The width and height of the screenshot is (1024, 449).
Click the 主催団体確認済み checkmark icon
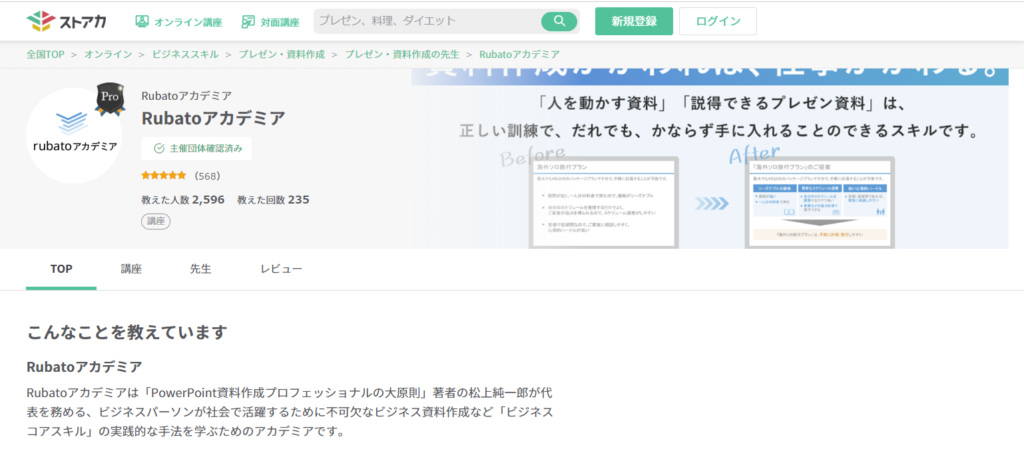[x=158, y=148]
